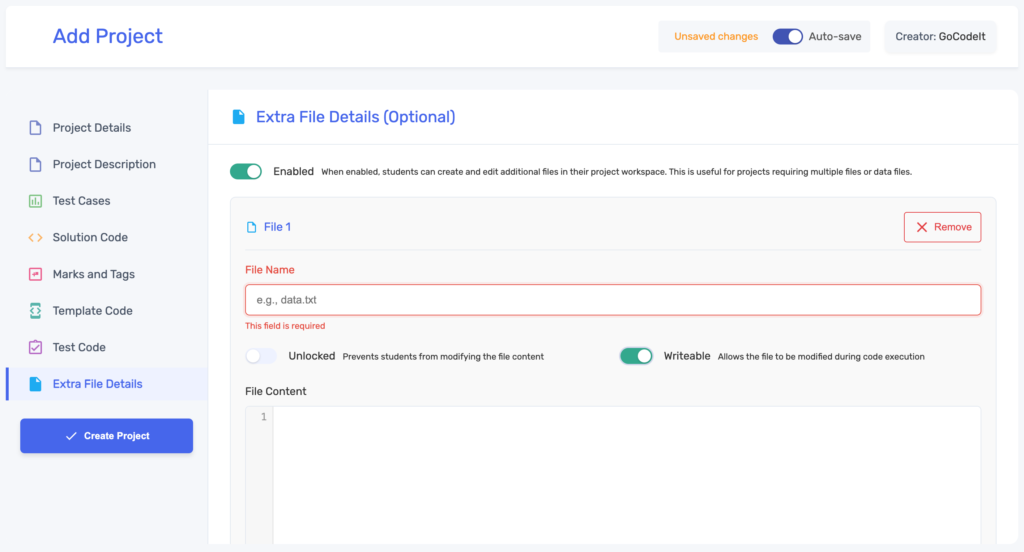Click the Project Details sidebar icon
Screen dimensions: 1024x552
tap(35, 128)
